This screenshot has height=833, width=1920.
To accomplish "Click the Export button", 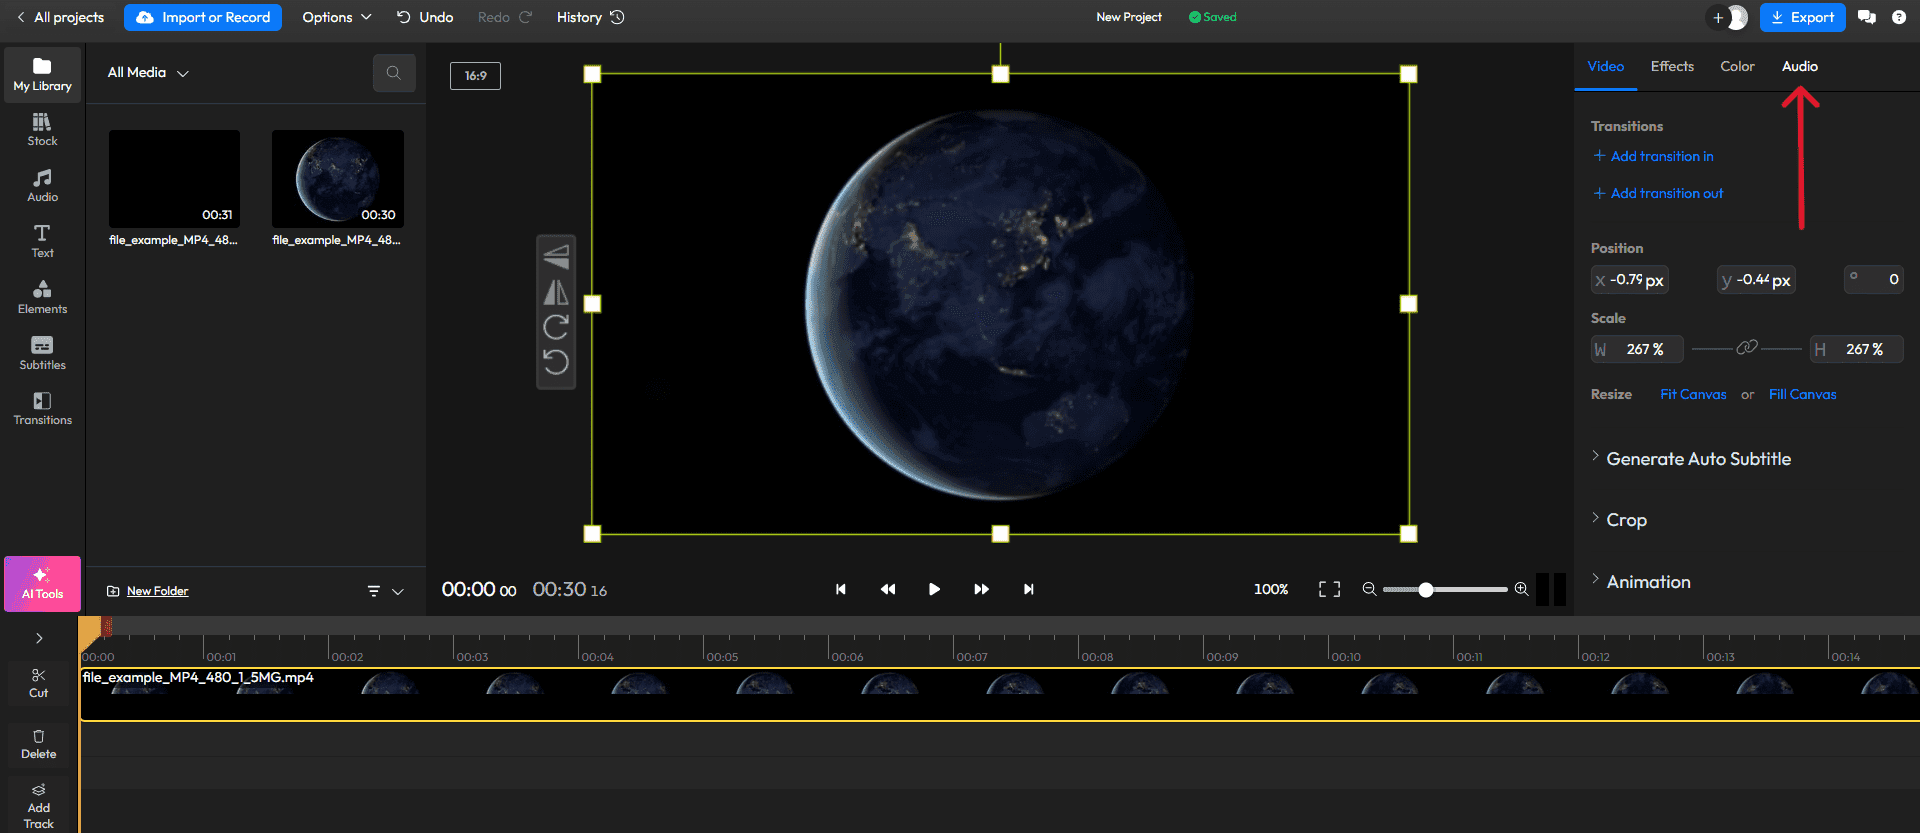I will pos(1802,17).
